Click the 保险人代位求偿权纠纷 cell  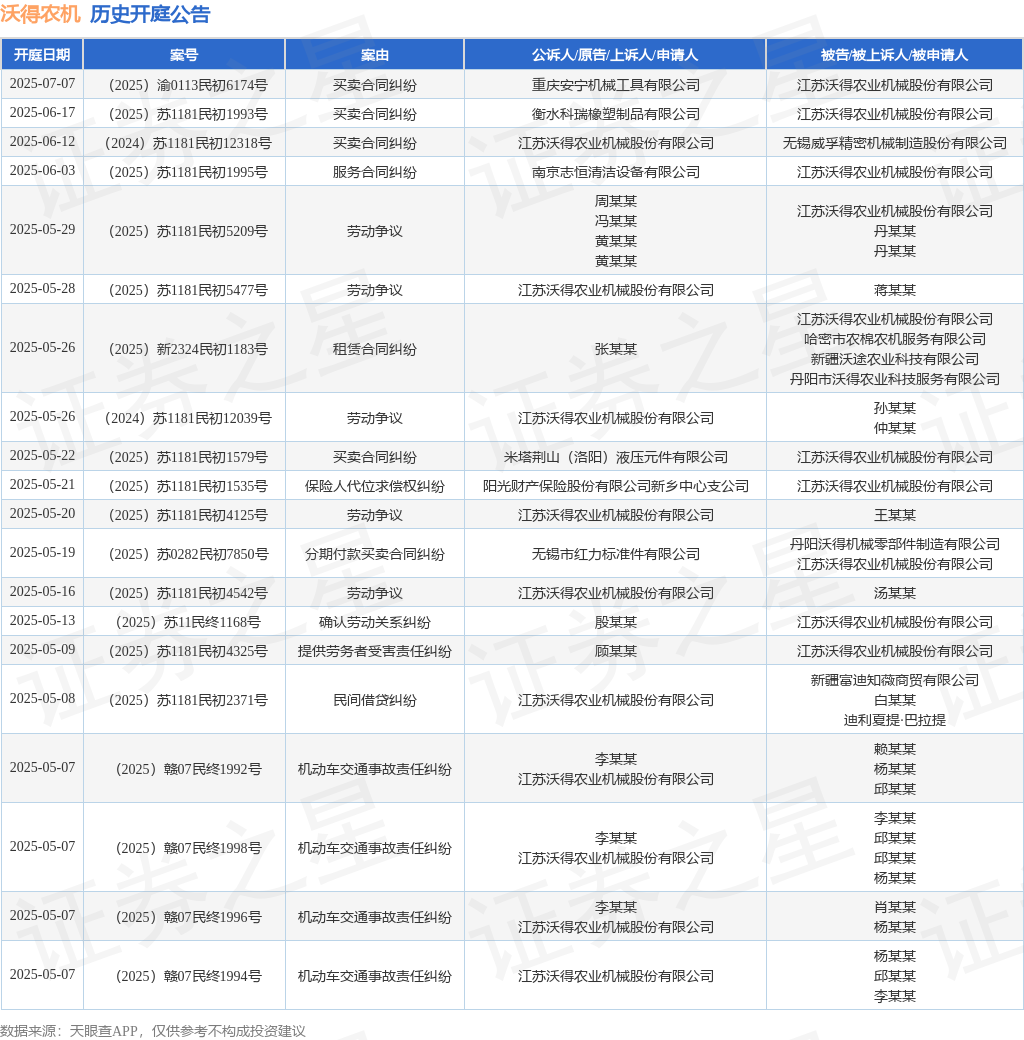coord(375,486)
